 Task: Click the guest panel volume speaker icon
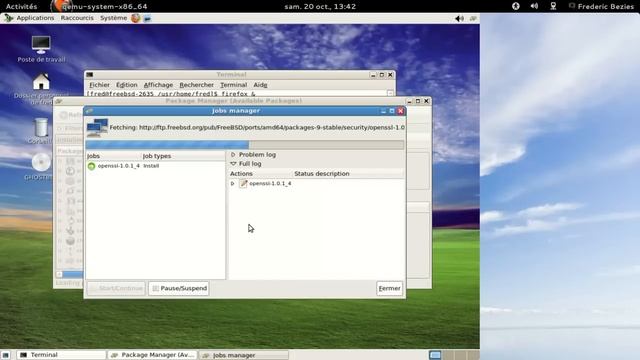coord(459,18)
